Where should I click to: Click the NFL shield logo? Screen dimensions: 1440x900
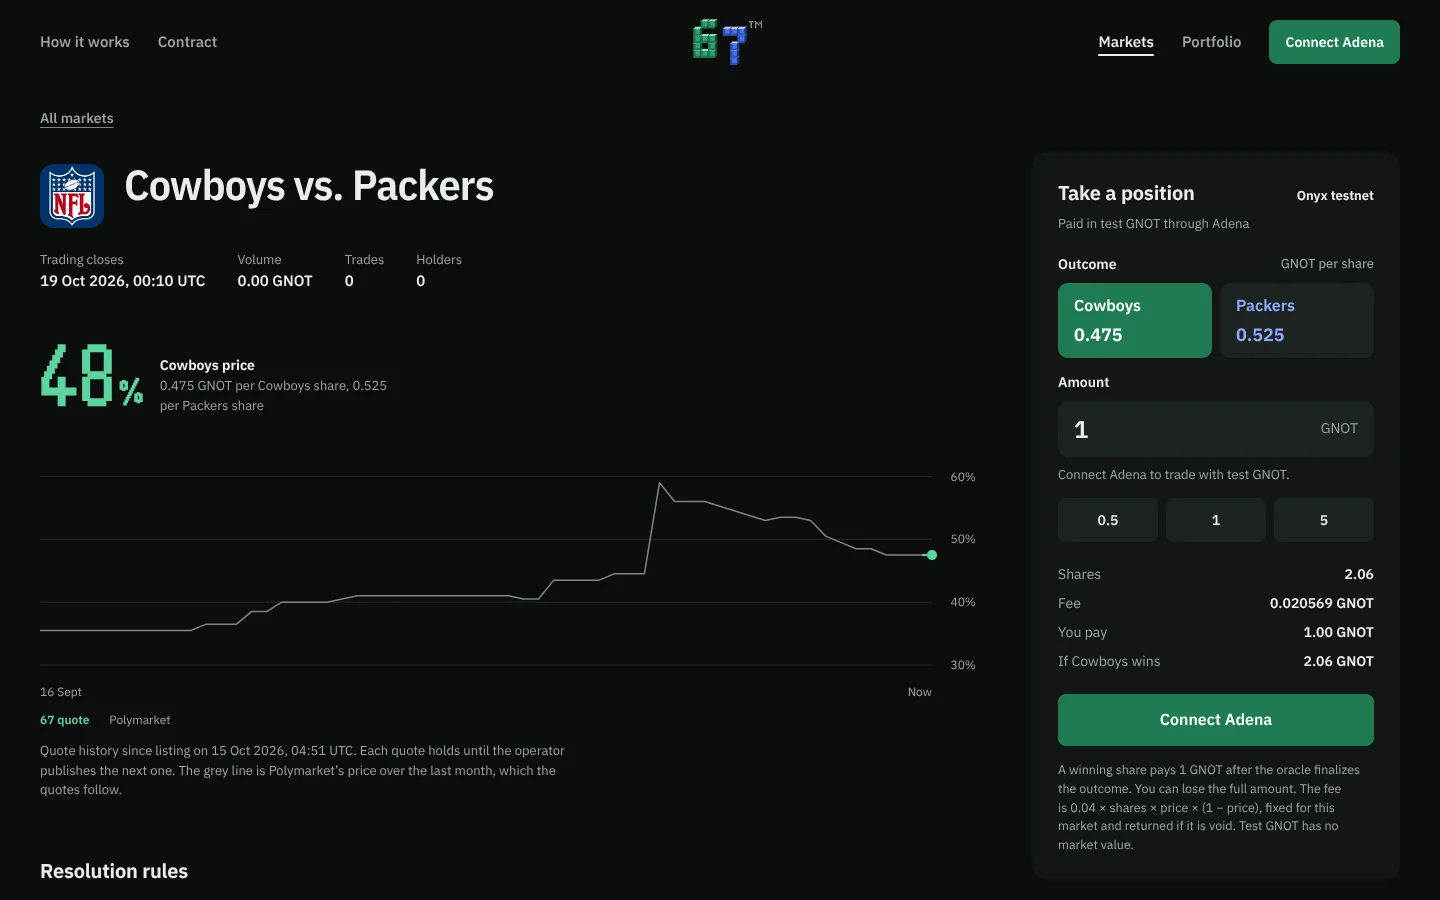pos(72,196)
